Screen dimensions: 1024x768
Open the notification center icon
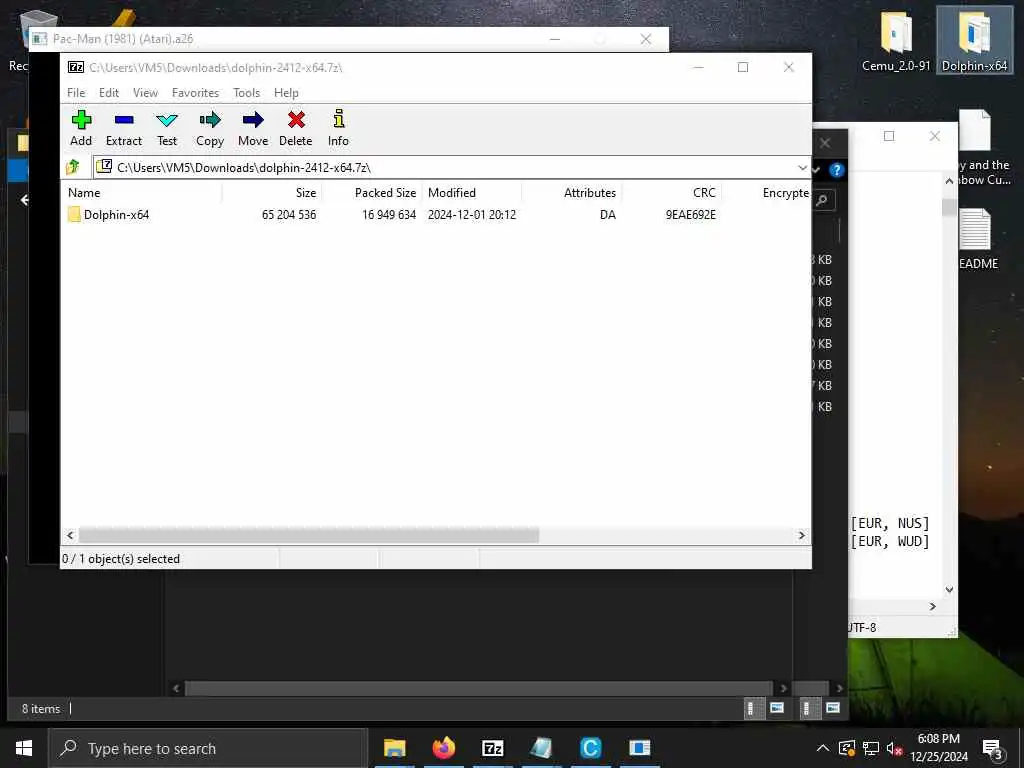[x=992, y=749]
